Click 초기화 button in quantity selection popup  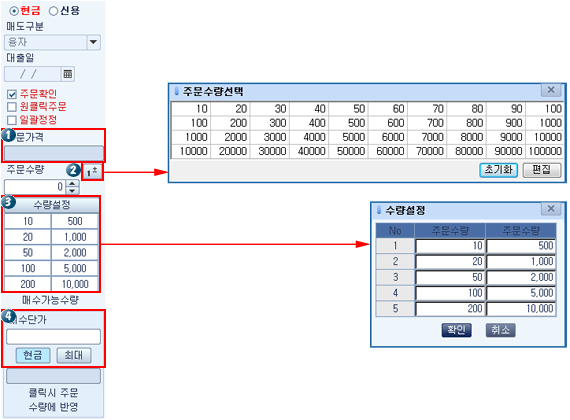[498, 170]
